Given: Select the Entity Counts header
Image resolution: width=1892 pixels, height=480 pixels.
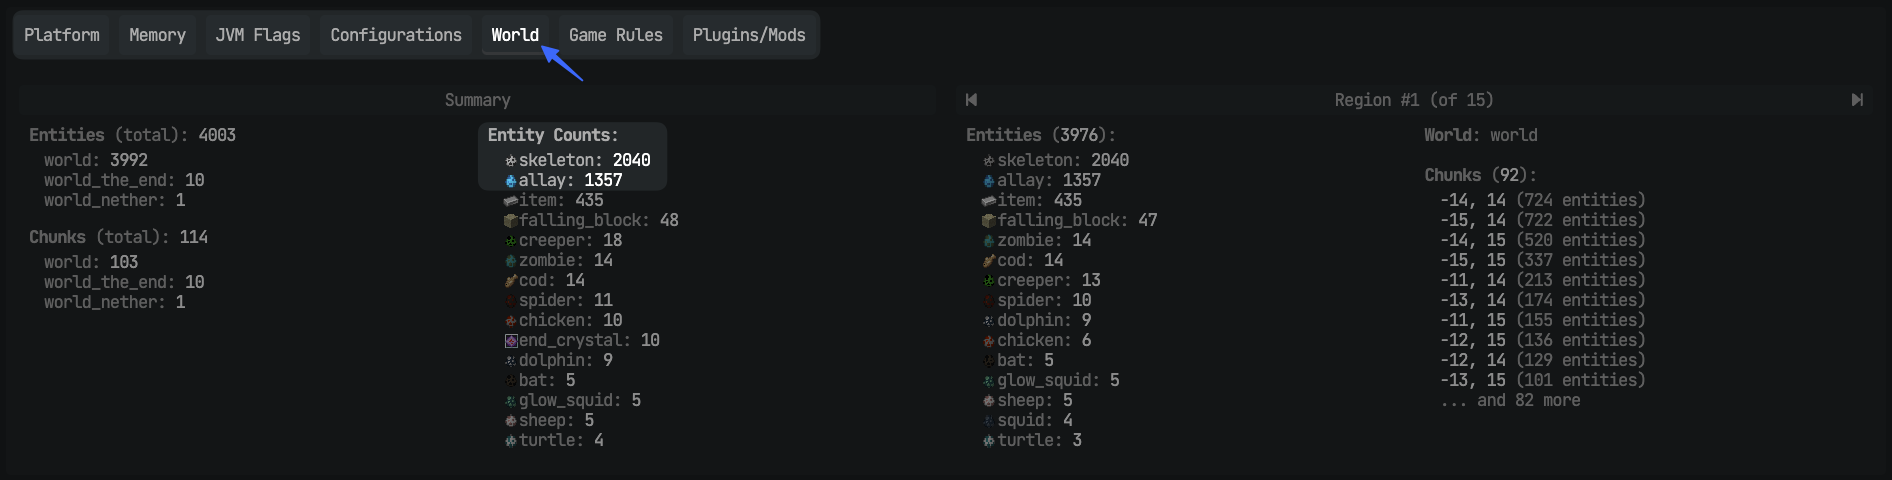Looking at the screenshot, I should [553, 135].
